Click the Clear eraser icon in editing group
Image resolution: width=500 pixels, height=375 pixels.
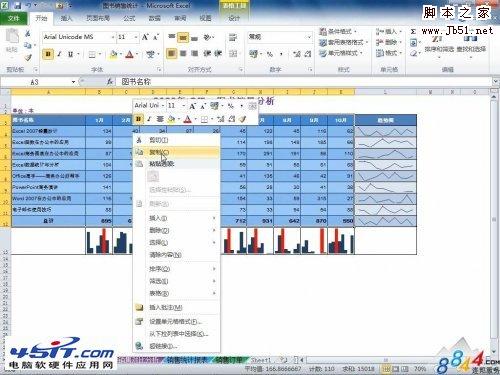[413, 53]
